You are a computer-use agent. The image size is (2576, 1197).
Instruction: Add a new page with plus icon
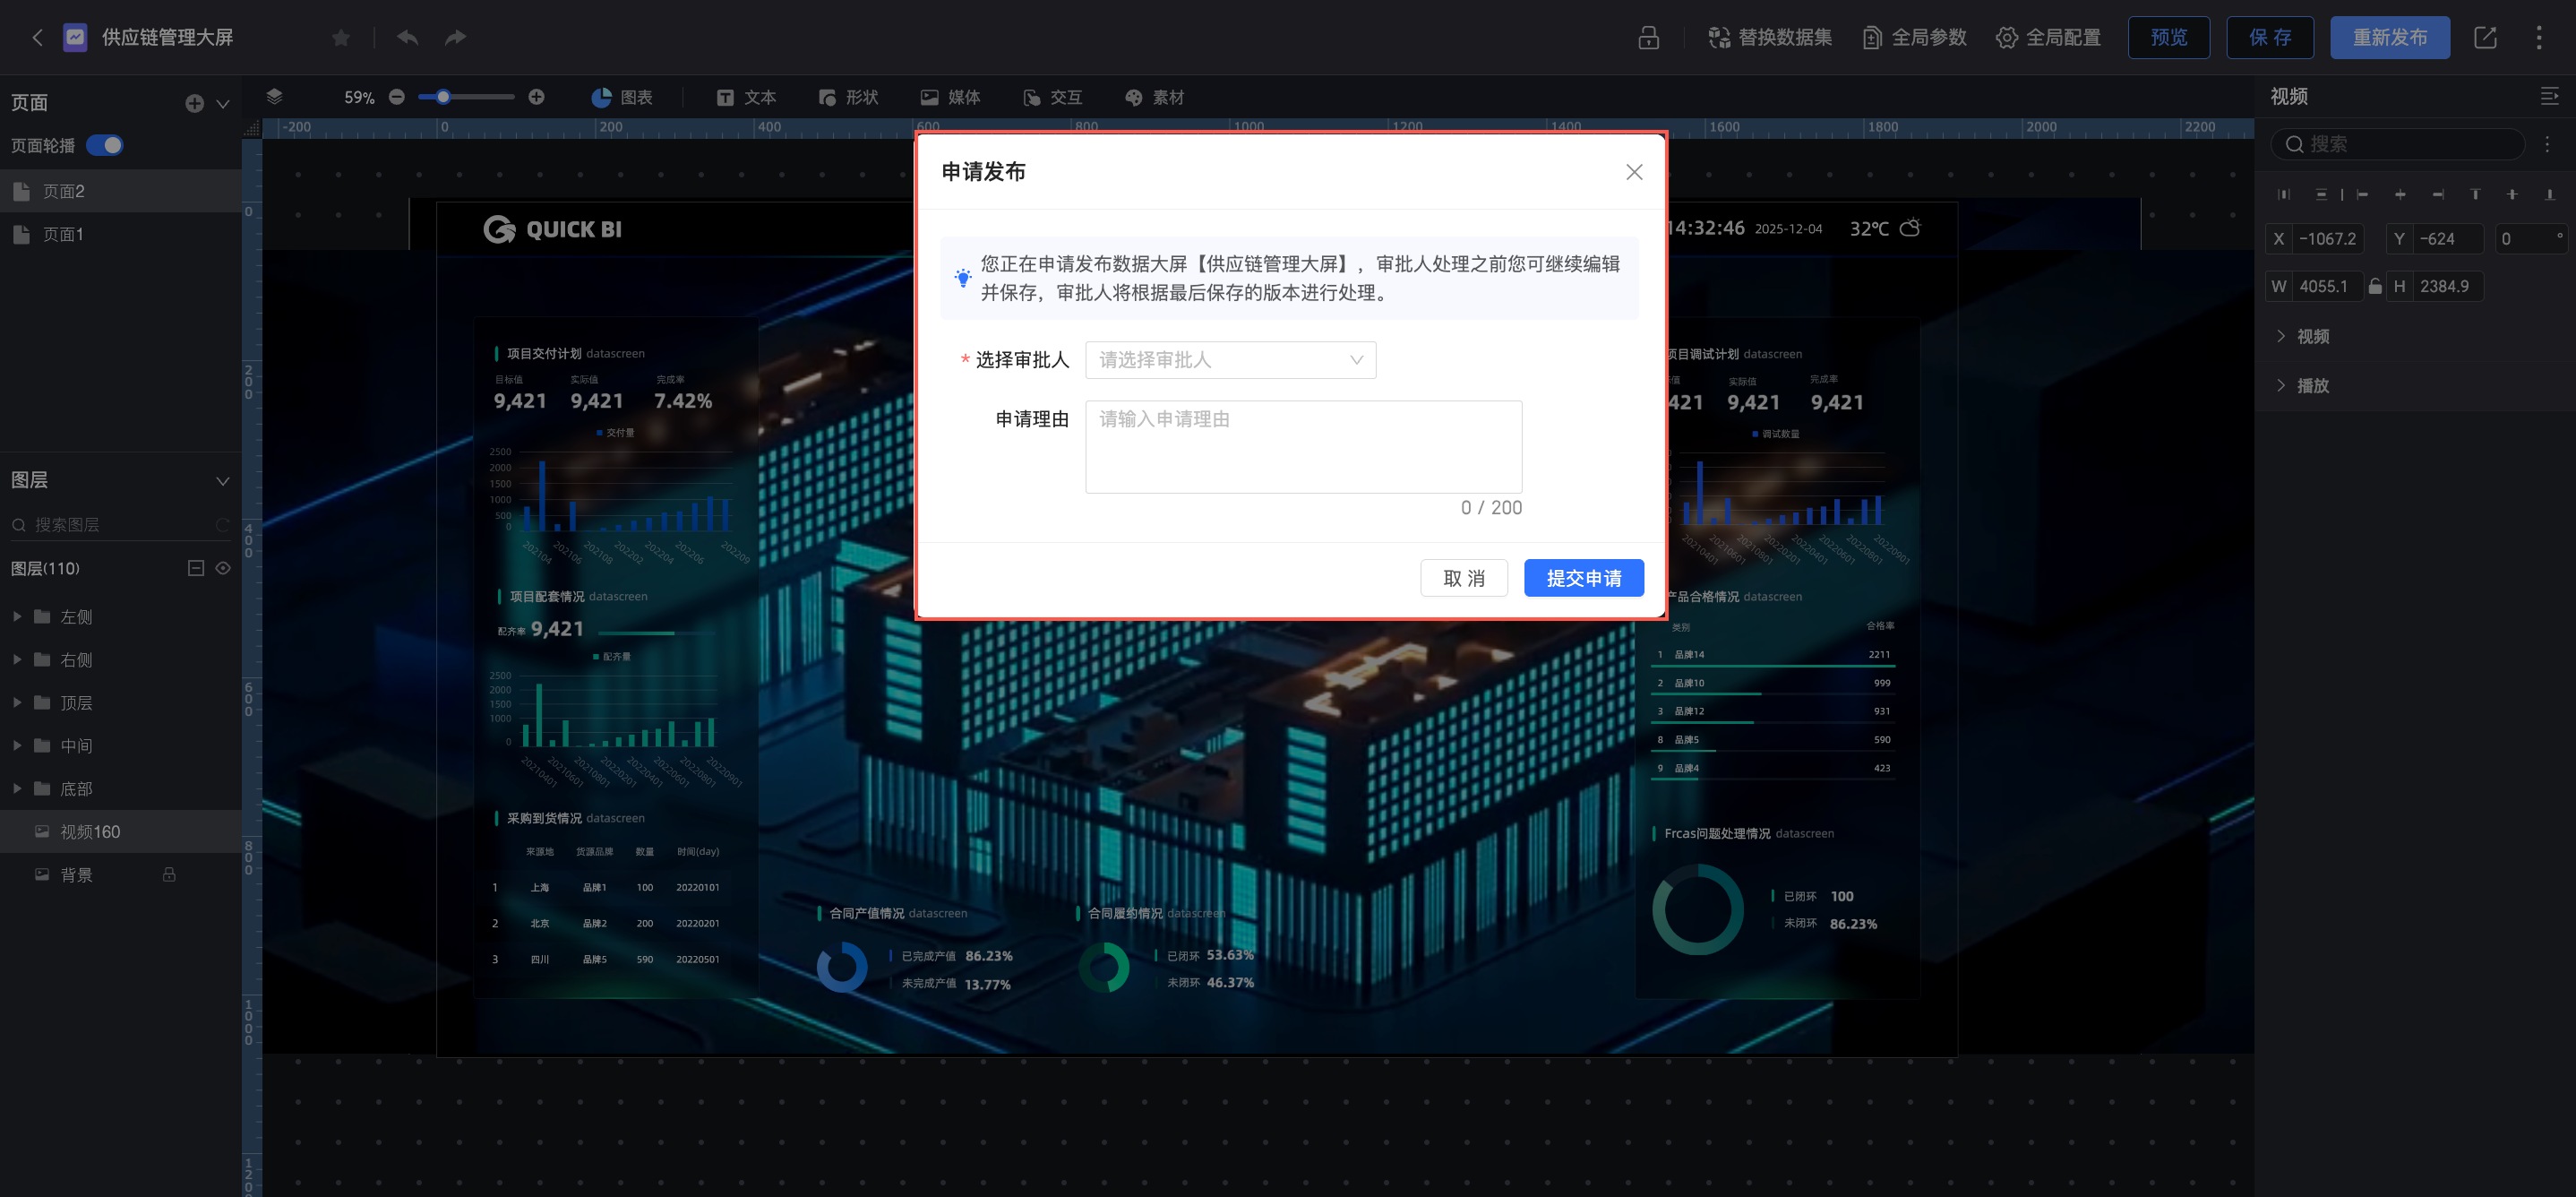[x=194, y=103]
